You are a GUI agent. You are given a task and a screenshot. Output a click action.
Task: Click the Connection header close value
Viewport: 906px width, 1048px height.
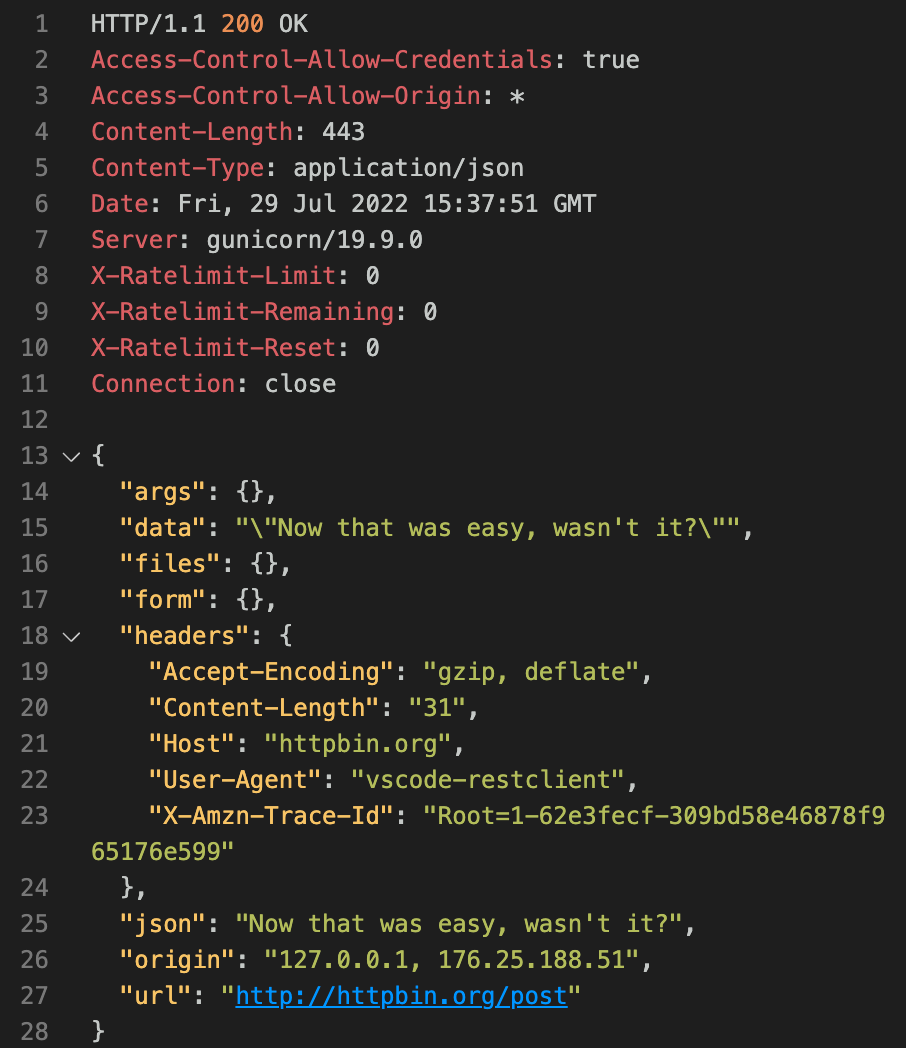tap(300, 383)
